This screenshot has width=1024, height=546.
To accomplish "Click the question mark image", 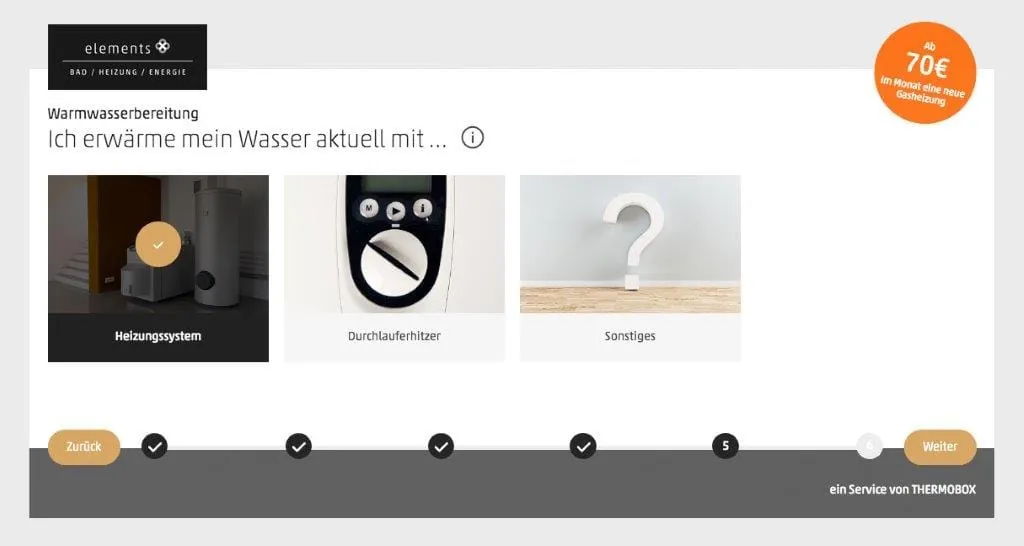I will pyautogui.click(x=630, y=244).
